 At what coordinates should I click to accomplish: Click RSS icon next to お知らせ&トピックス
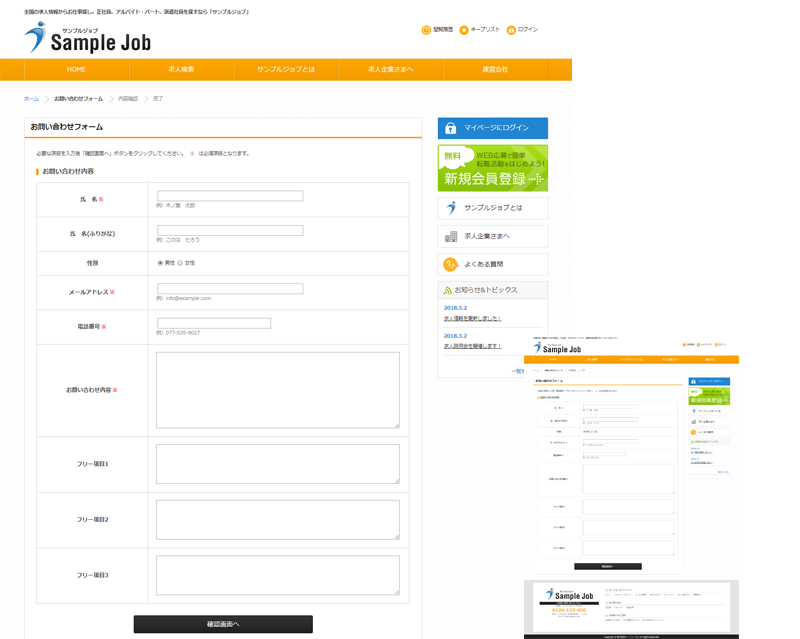click(x=447, y=290)
